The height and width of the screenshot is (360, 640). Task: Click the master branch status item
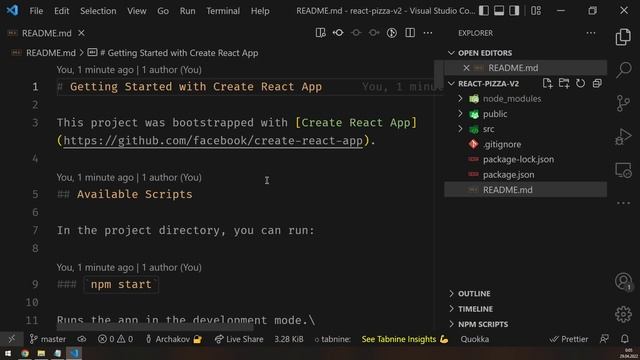tap(48, 339)
